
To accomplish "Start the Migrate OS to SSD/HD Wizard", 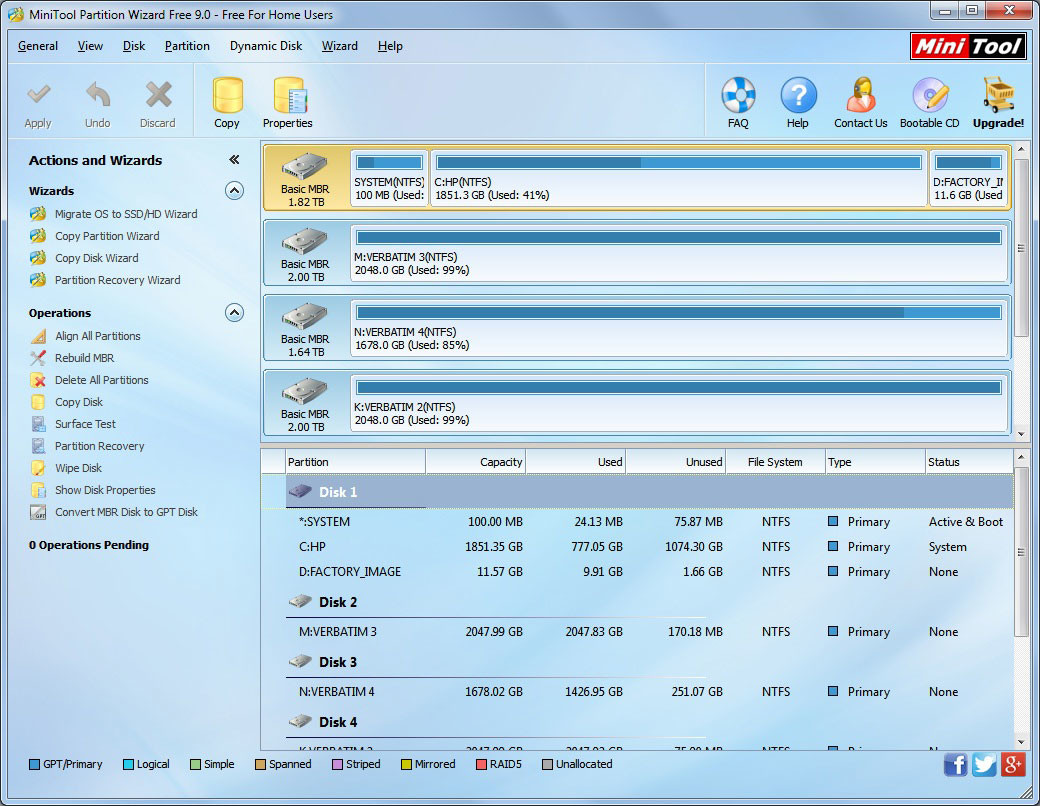I will pyautogui.click(x=125, y=214).
